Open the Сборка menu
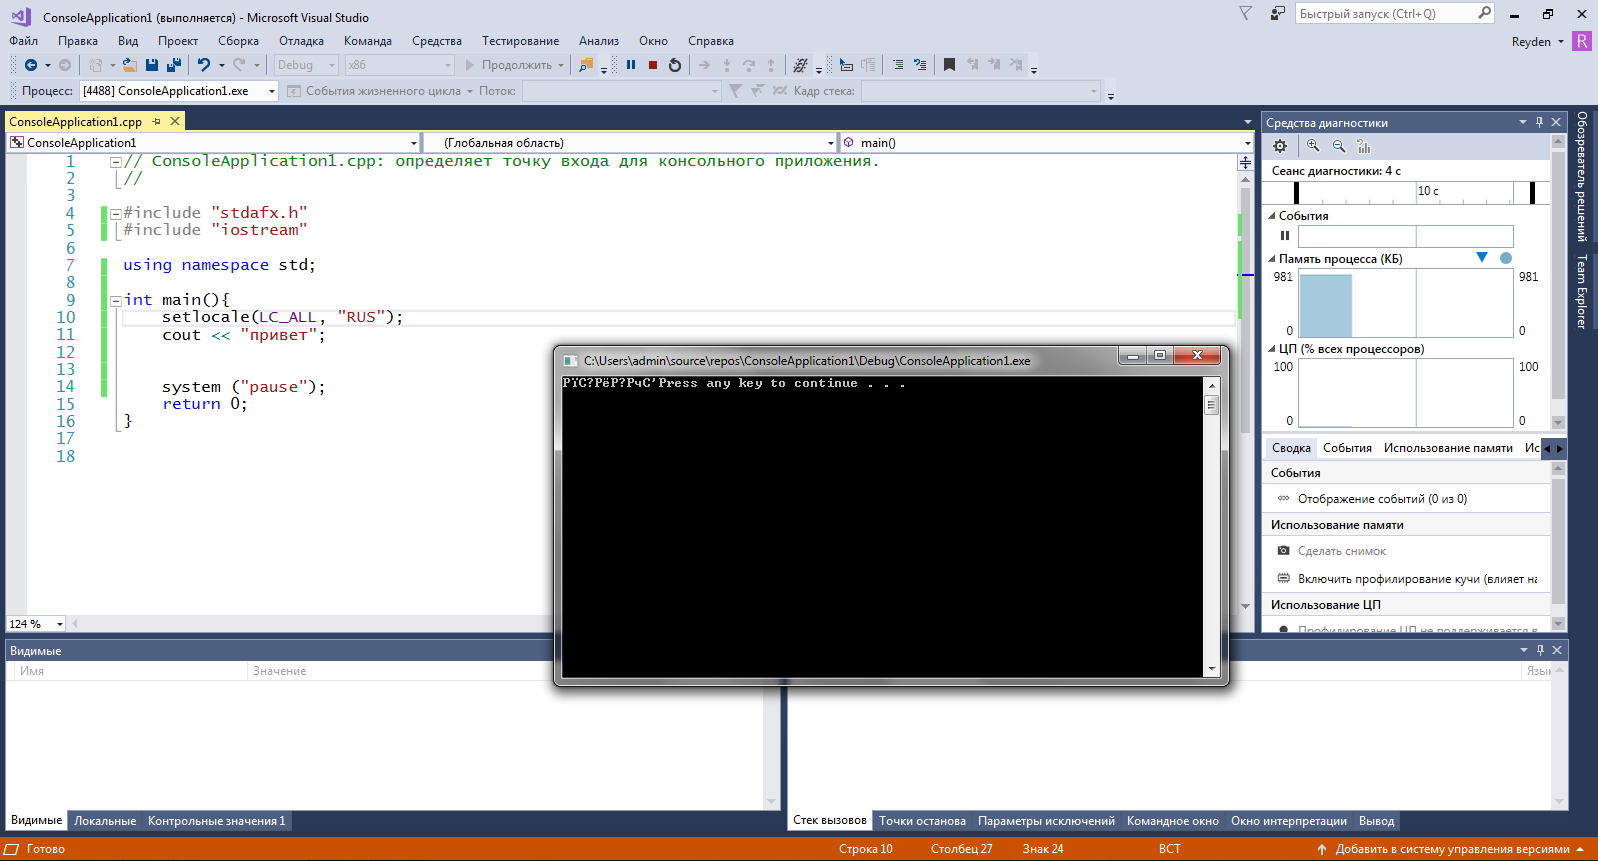The image size is (1598, 861). pos(238,41)
